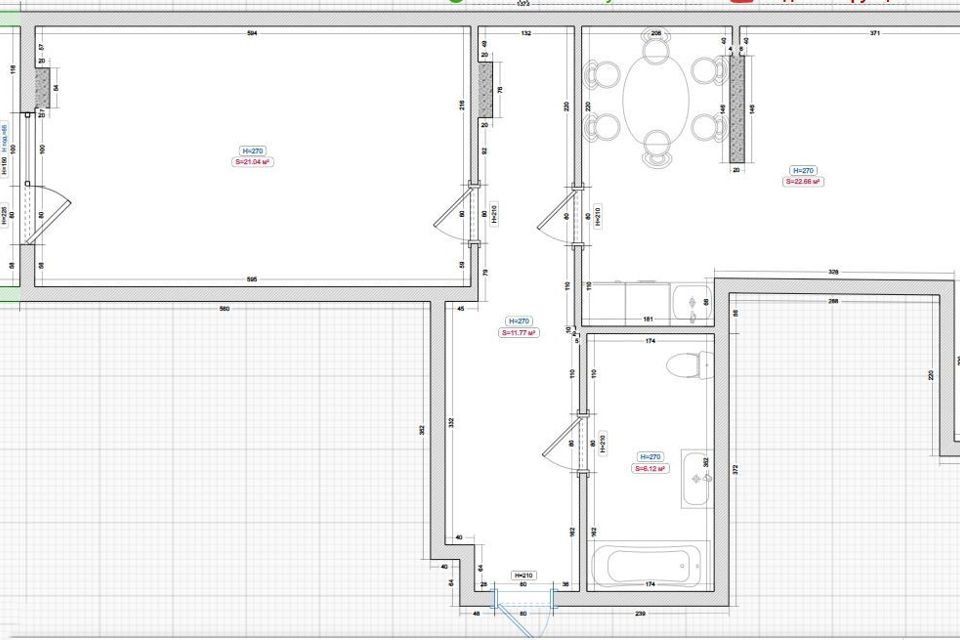The height and width of the screenshot is (640, 960).
Task: Select the 594 dimension at top of left room
Action: click(x=253, y=33)
